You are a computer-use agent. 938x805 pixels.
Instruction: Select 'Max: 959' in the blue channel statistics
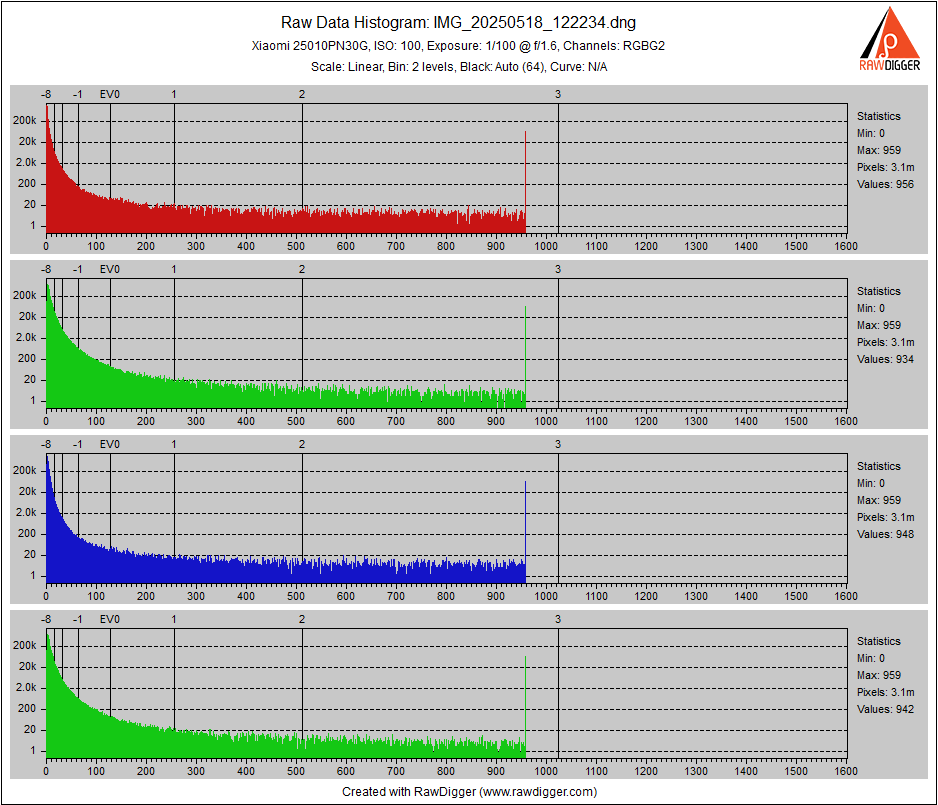(x=879, y=500)
